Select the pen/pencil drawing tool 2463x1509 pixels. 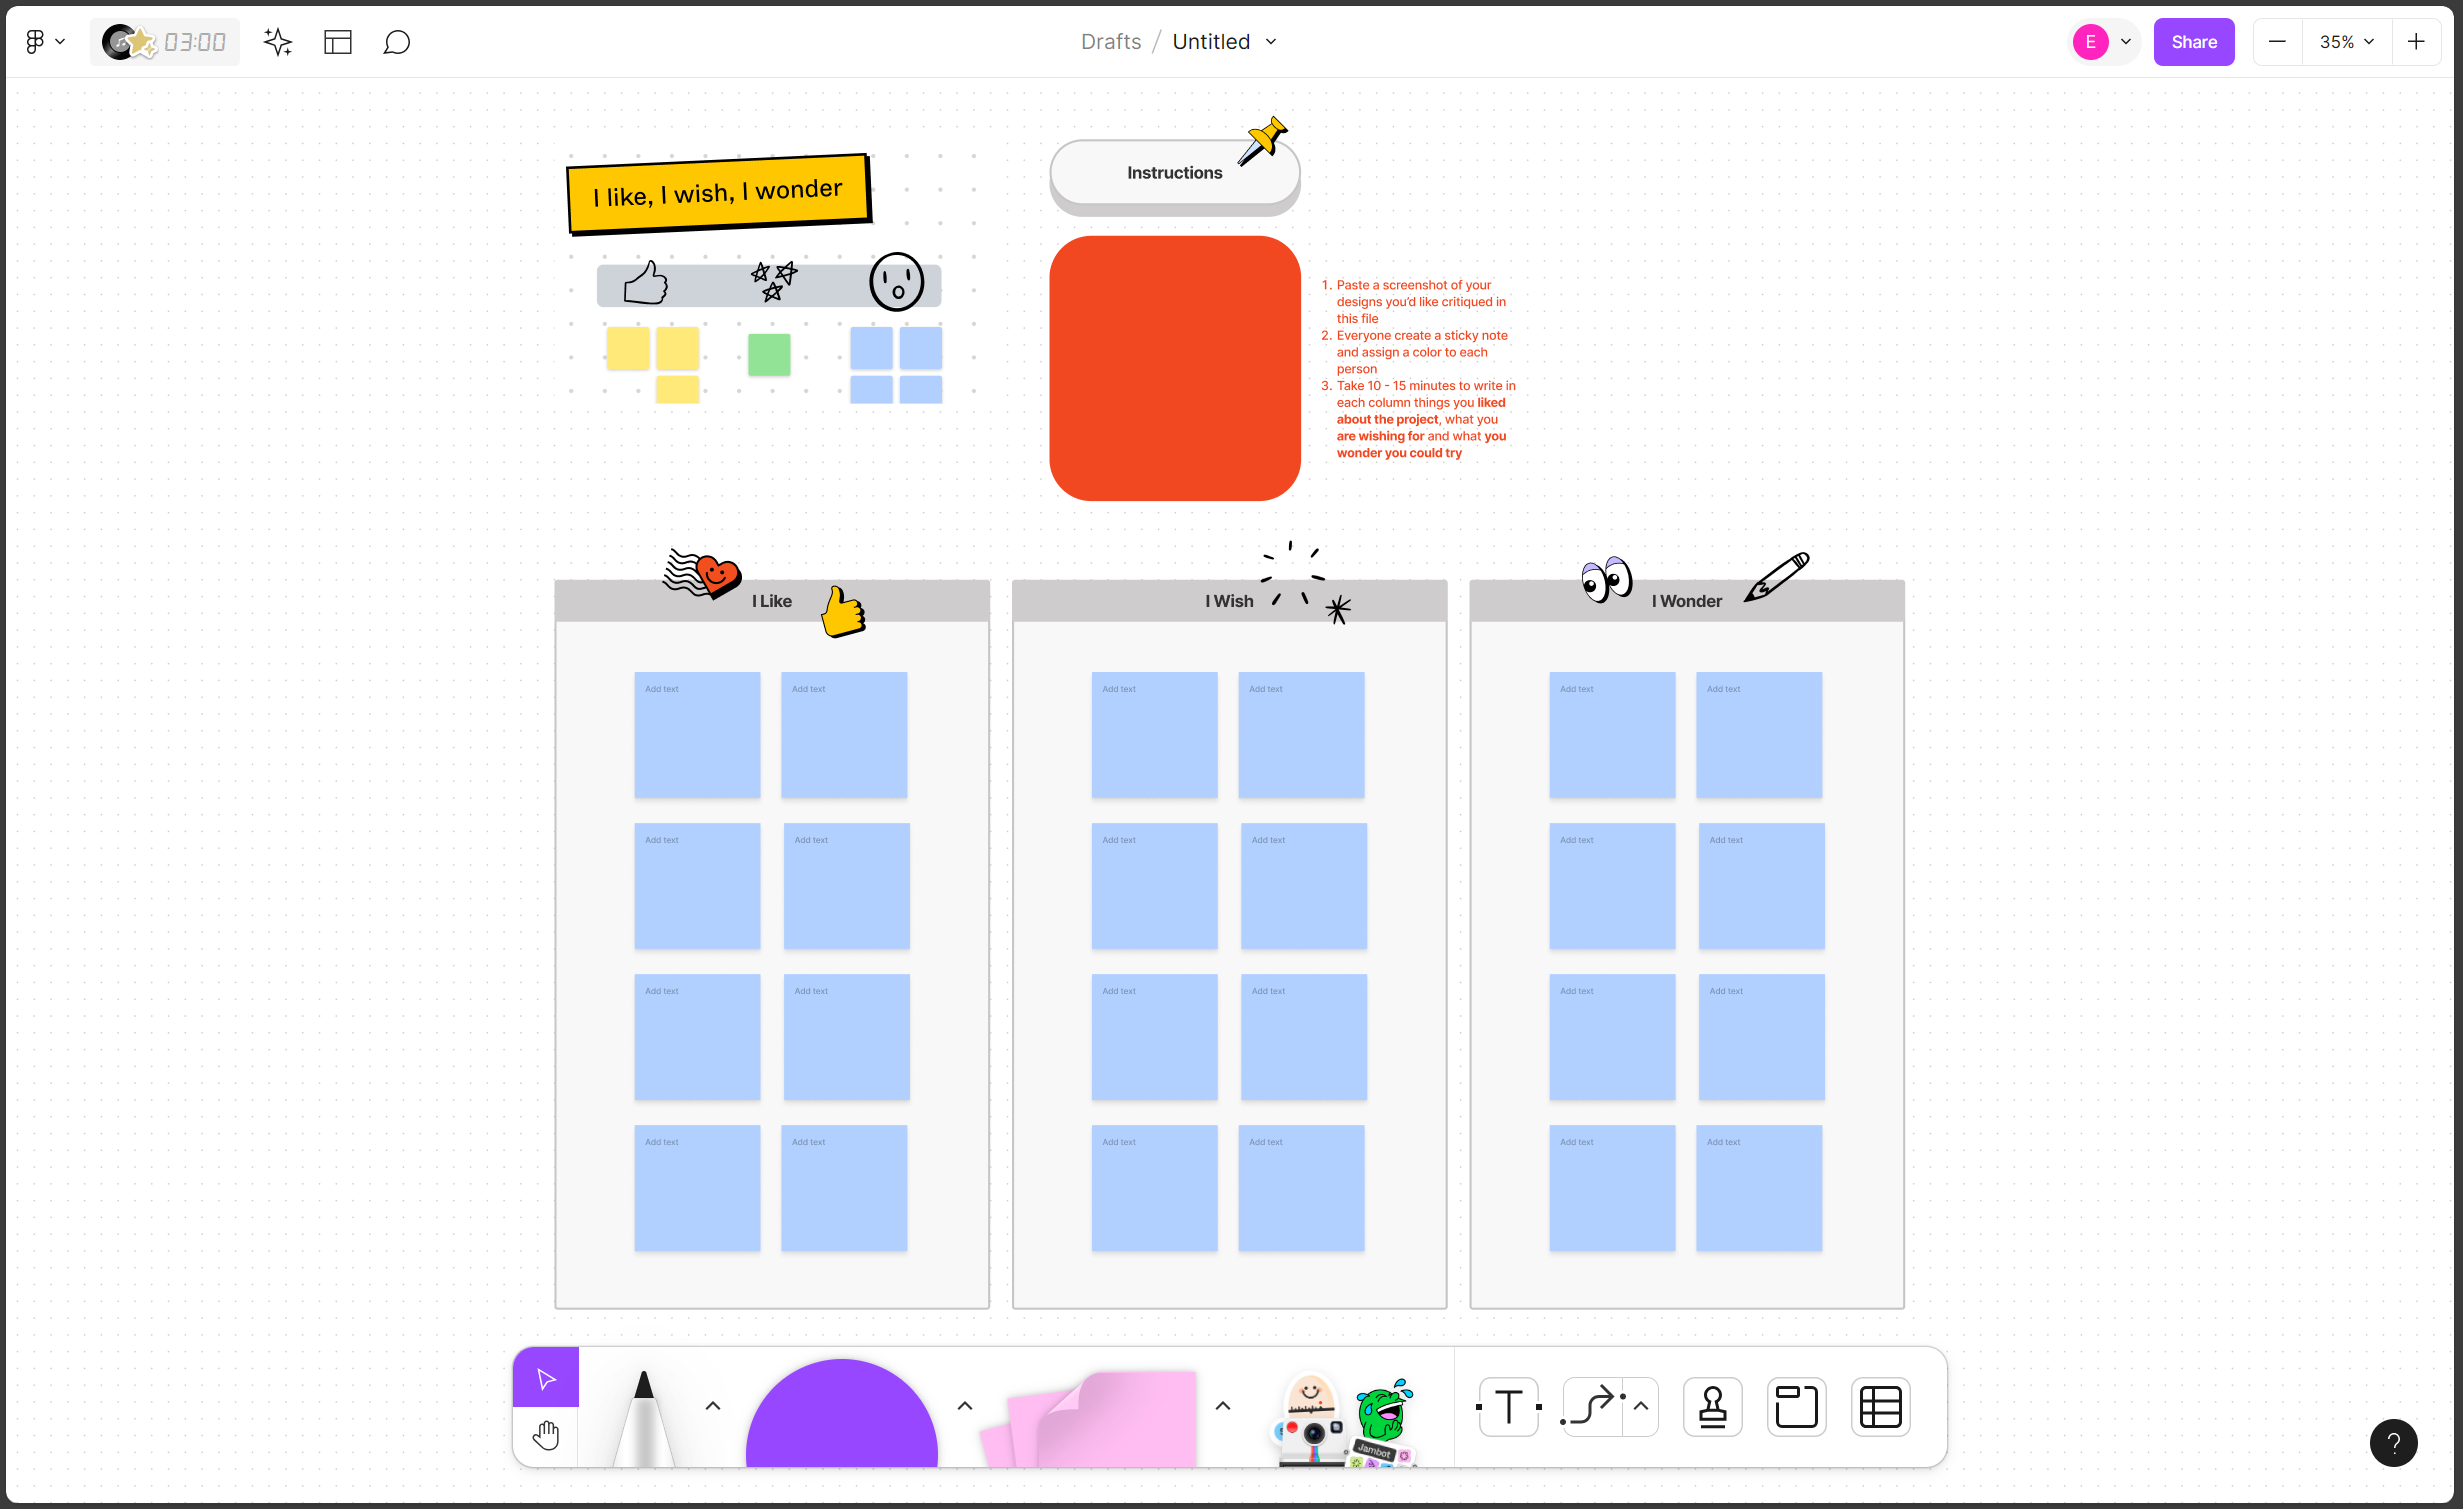pos(644,1407)
